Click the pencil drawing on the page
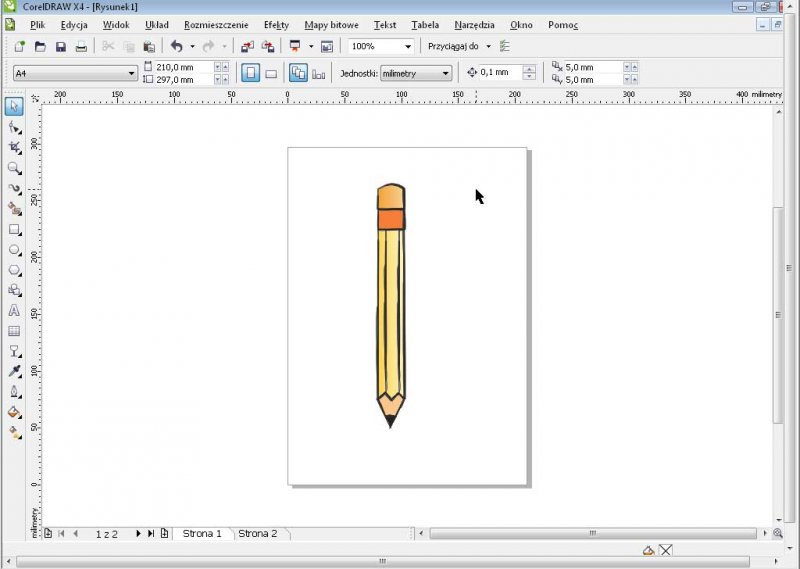Viewport: 800px width, 569px height. point(390,310)
